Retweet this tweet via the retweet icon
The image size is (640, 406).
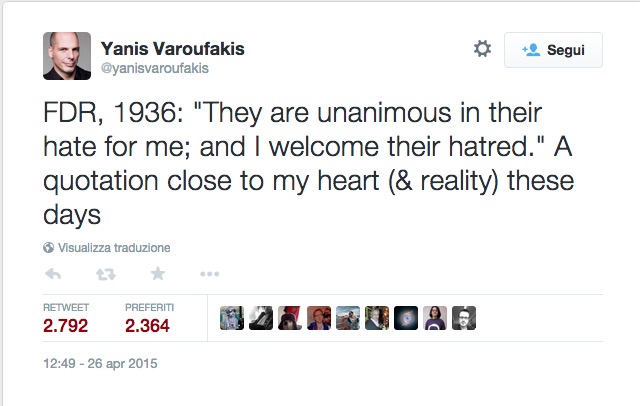pyautogui.click(x=106, y=274)
